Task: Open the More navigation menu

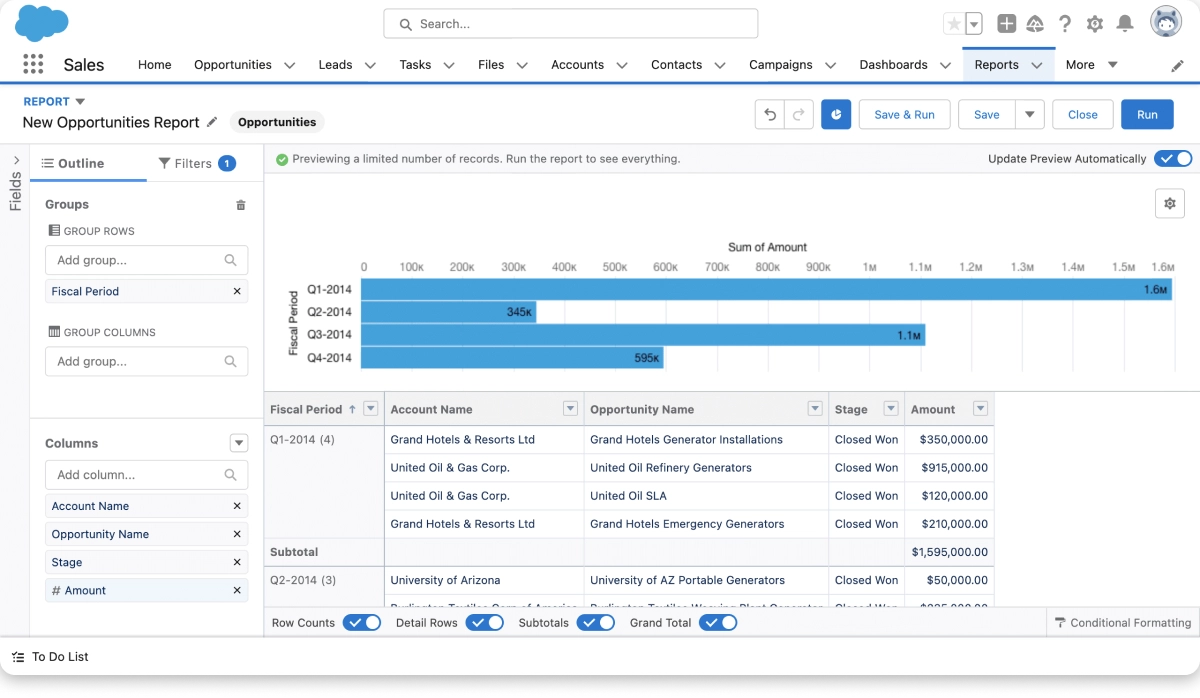Action: click(1091, 64)
